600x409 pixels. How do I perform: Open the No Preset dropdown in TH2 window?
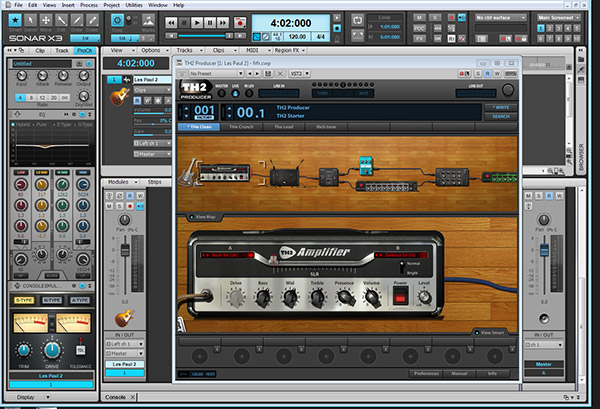[216, 73]
